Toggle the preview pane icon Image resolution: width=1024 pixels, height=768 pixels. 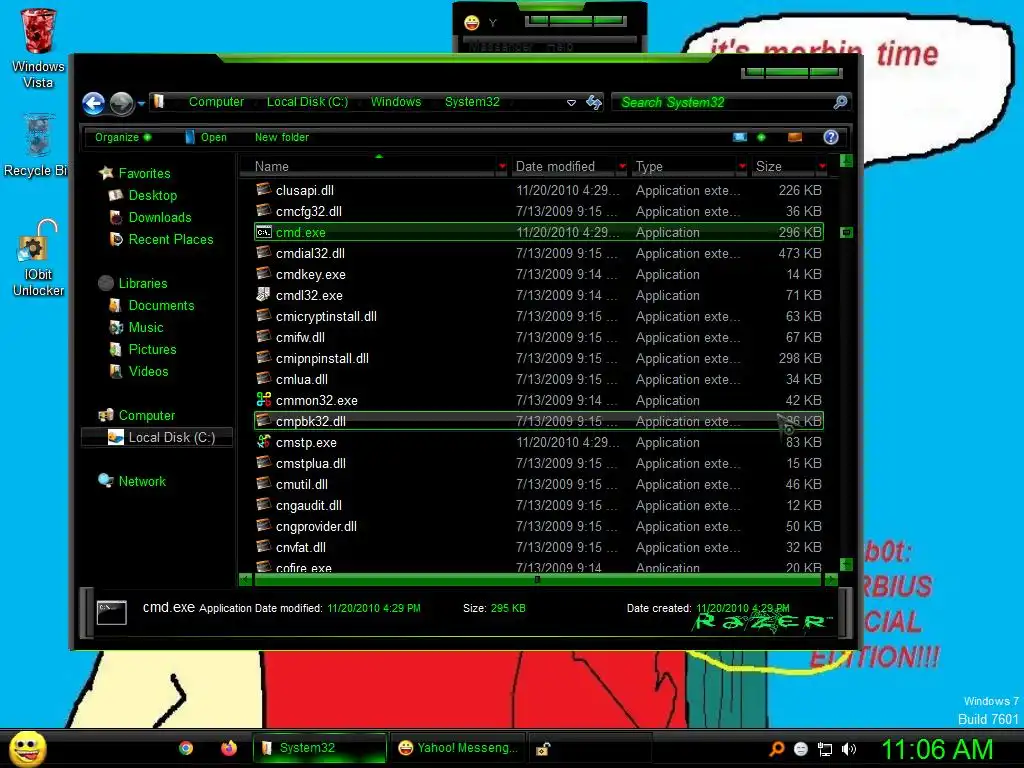pyautogui.click(x=795, y=137)
